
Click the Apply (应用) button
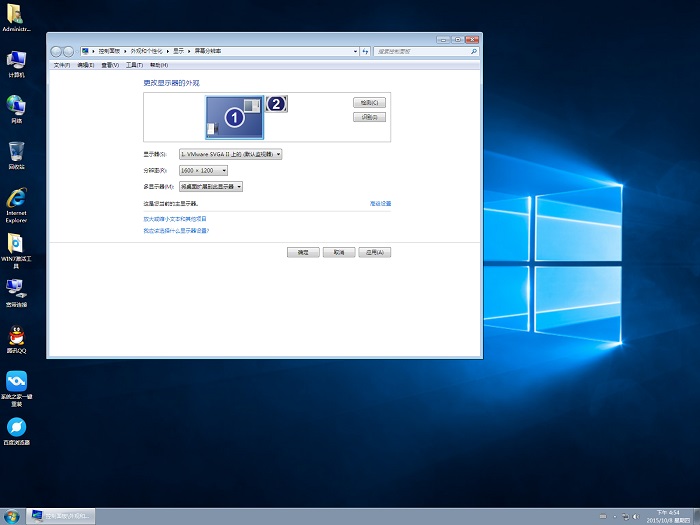375,253
